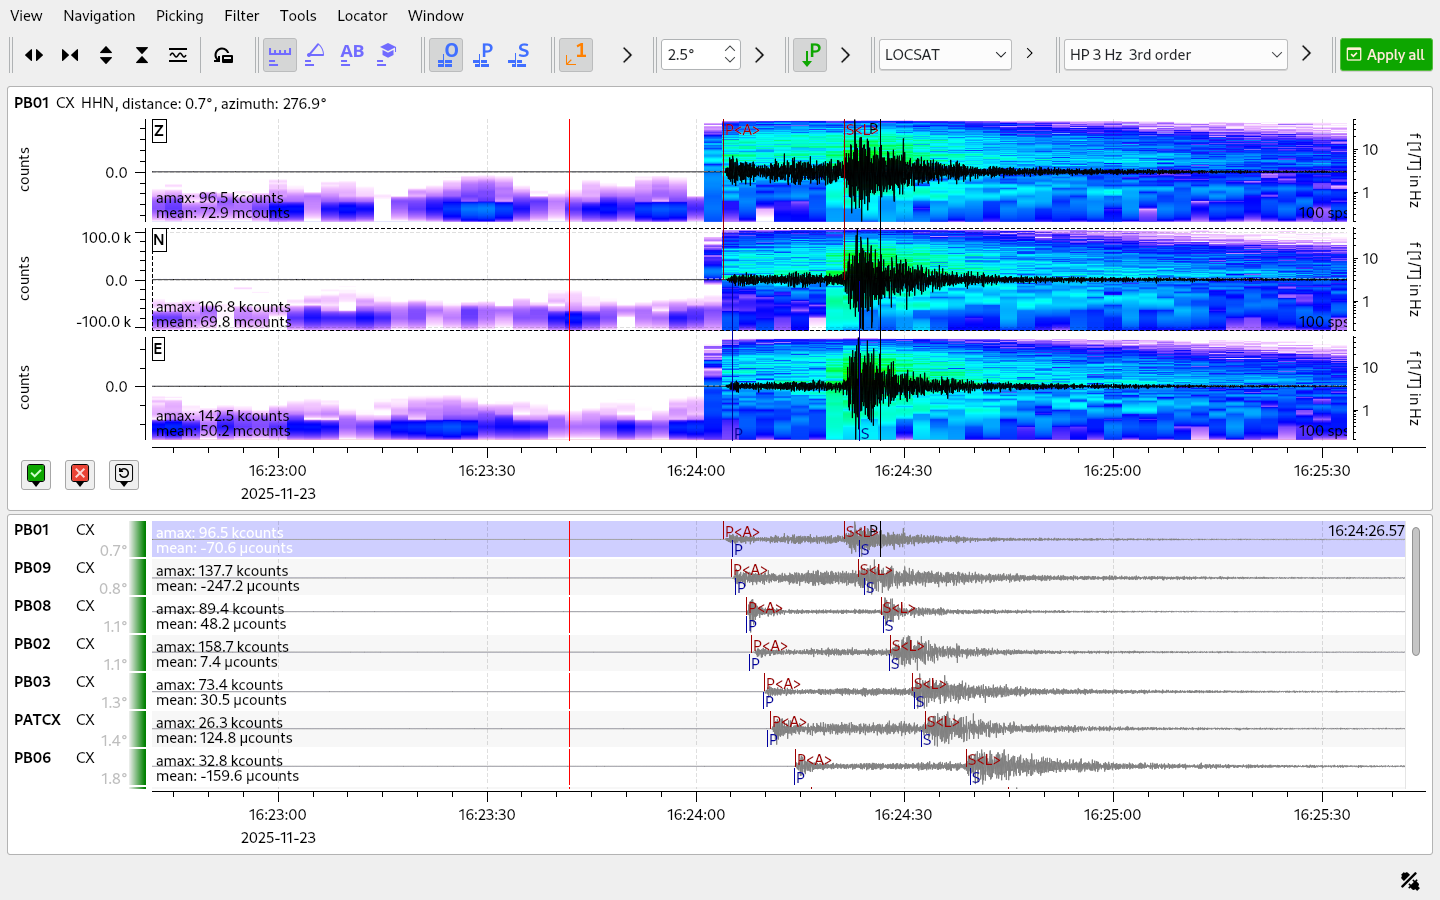Open the Locator menu
1440x900 pixels.
click(x=362, y=16)
